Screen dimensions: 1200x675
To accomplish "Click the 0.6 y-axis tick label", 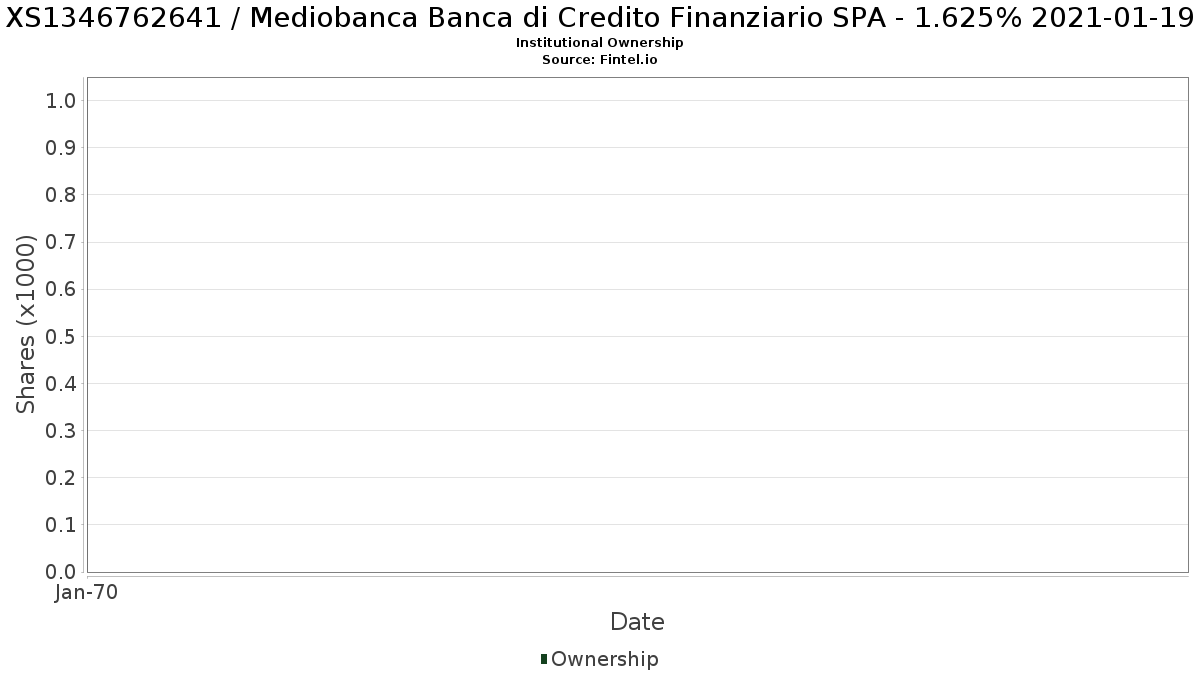I will point(61,289).
